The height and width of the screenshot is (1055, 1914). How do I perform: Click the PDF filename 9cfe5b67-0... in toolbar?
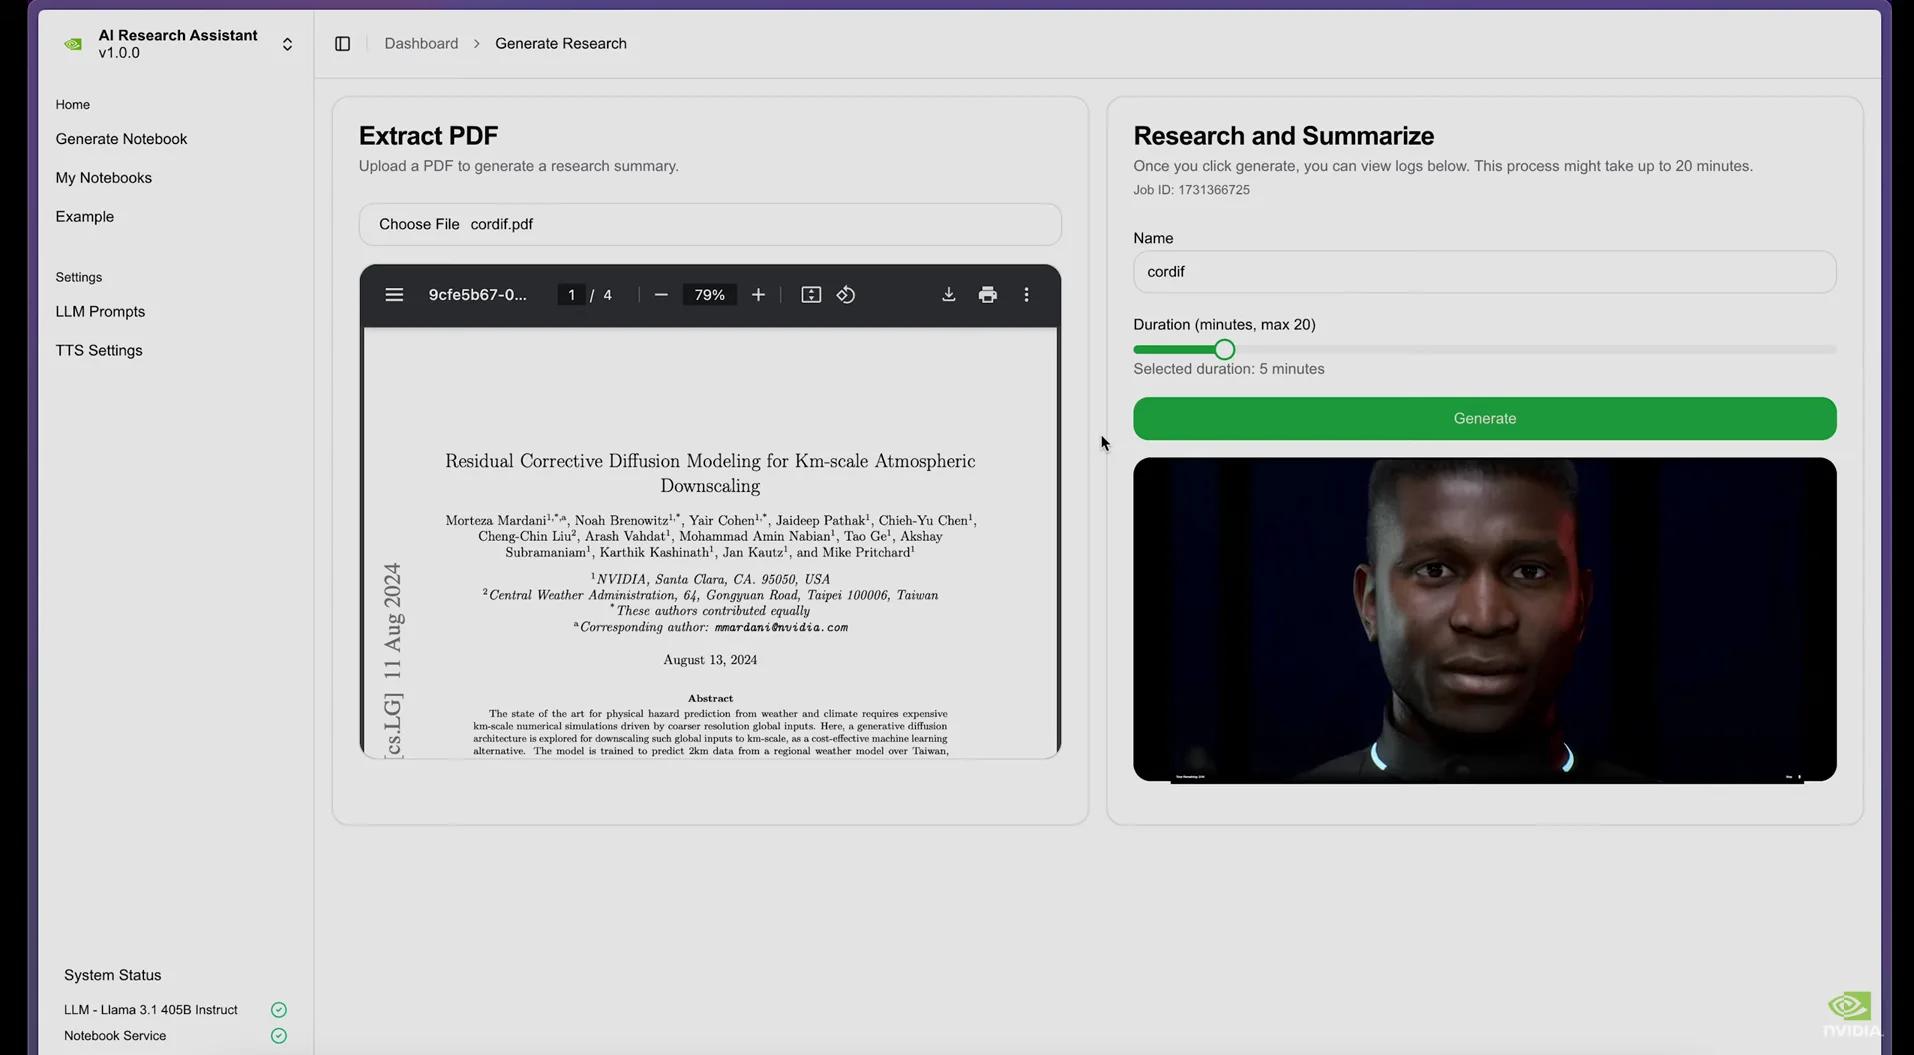click(x=477, y=295)
